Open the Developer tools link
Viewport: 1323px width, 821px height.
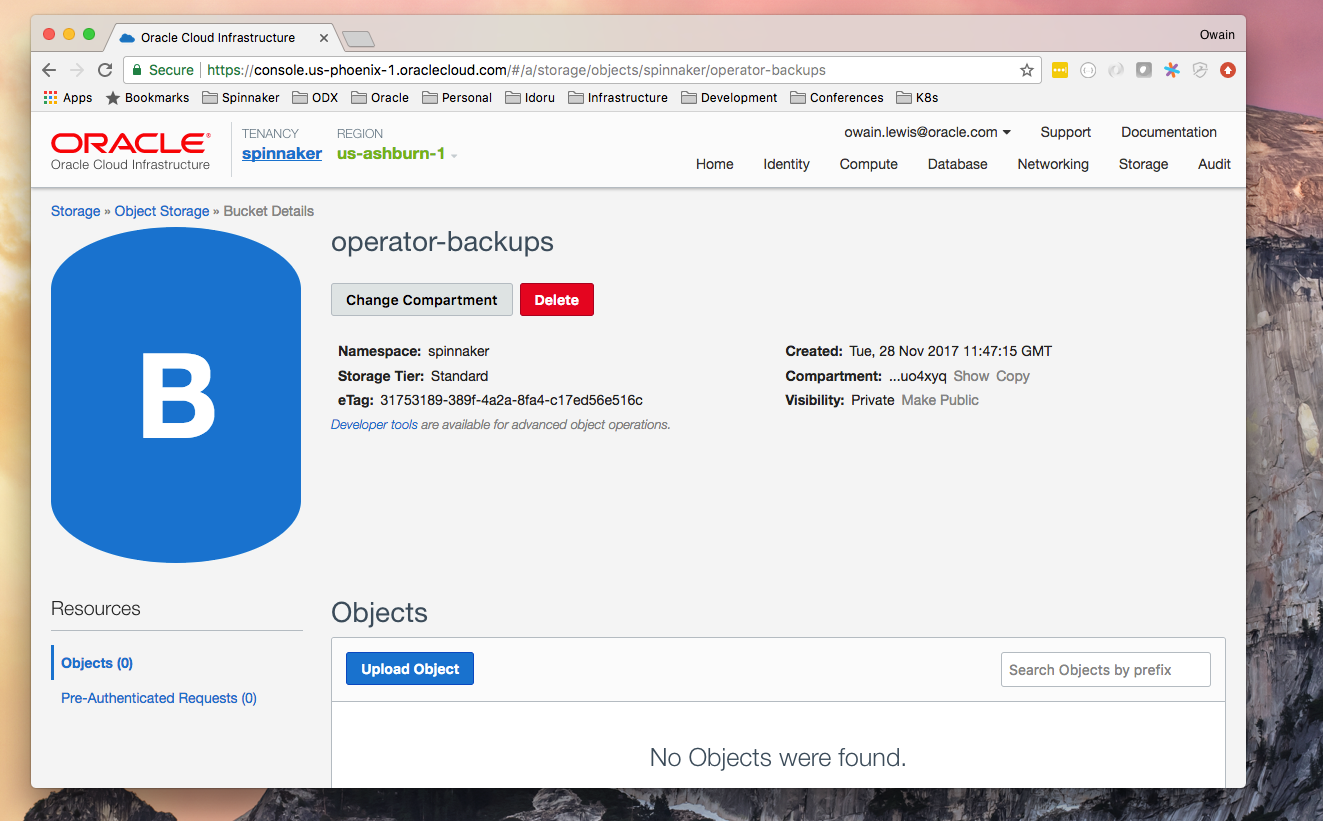[375, 425]
